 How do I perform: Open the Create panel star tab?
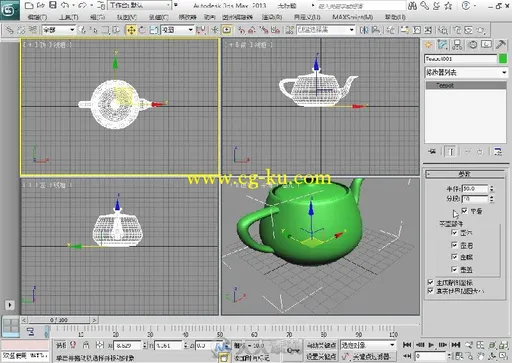[429, 45]
